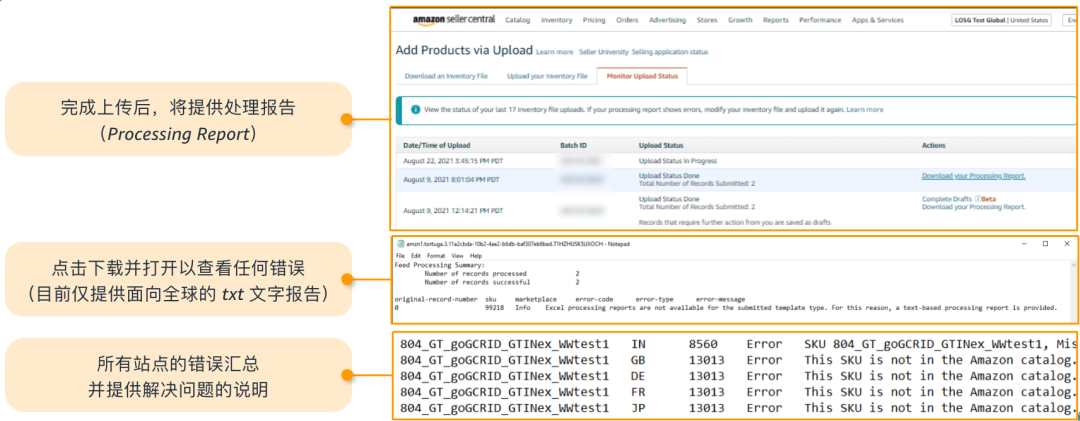1080x421 pixels.
Task: Expand the Catalog navigation menu
Action: point(518,20)
